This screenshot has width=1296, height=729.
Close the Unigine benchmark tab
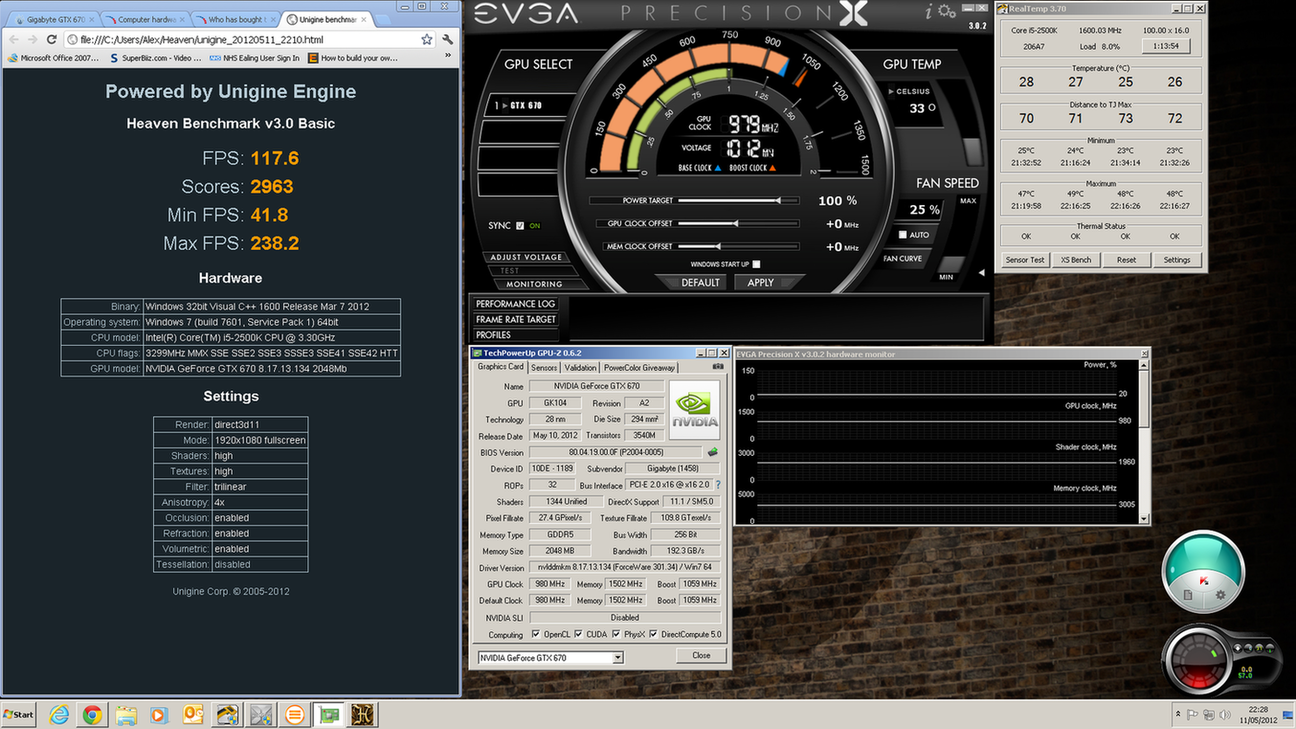coord(363,19)
